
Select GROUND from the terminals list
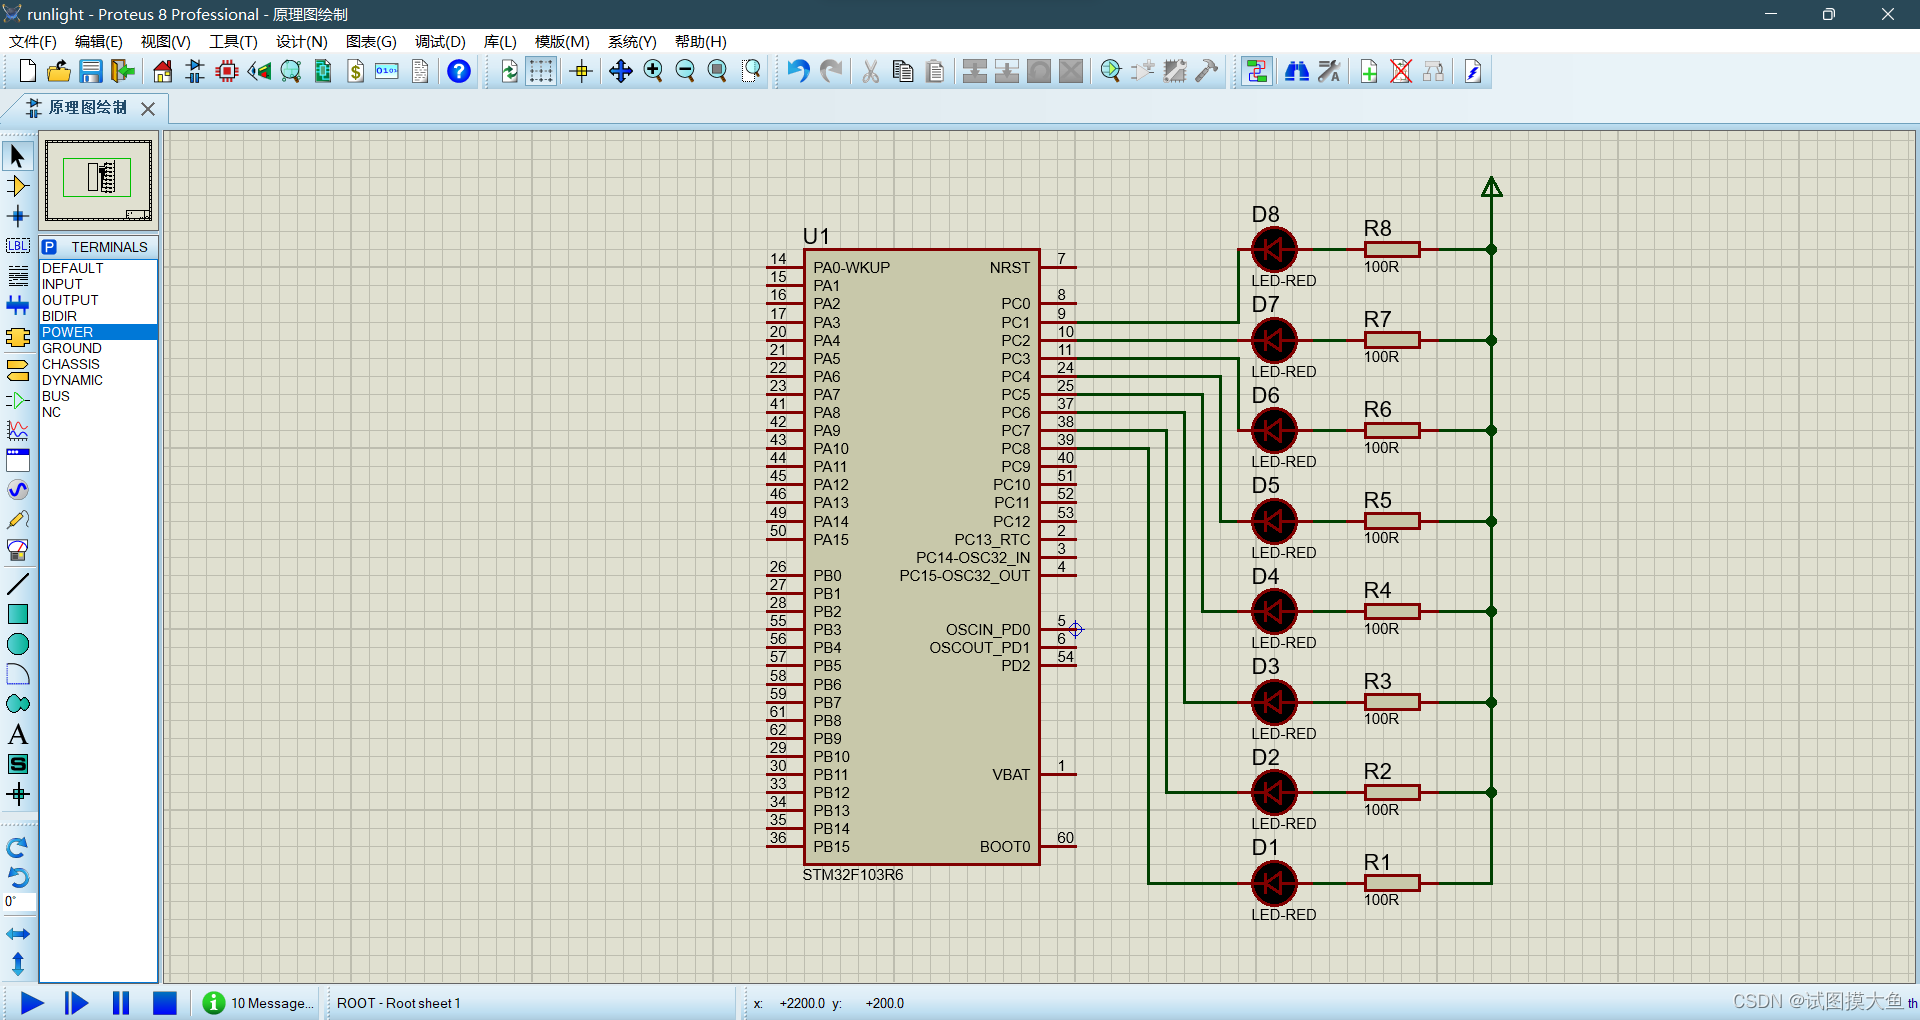click(70, 348)
